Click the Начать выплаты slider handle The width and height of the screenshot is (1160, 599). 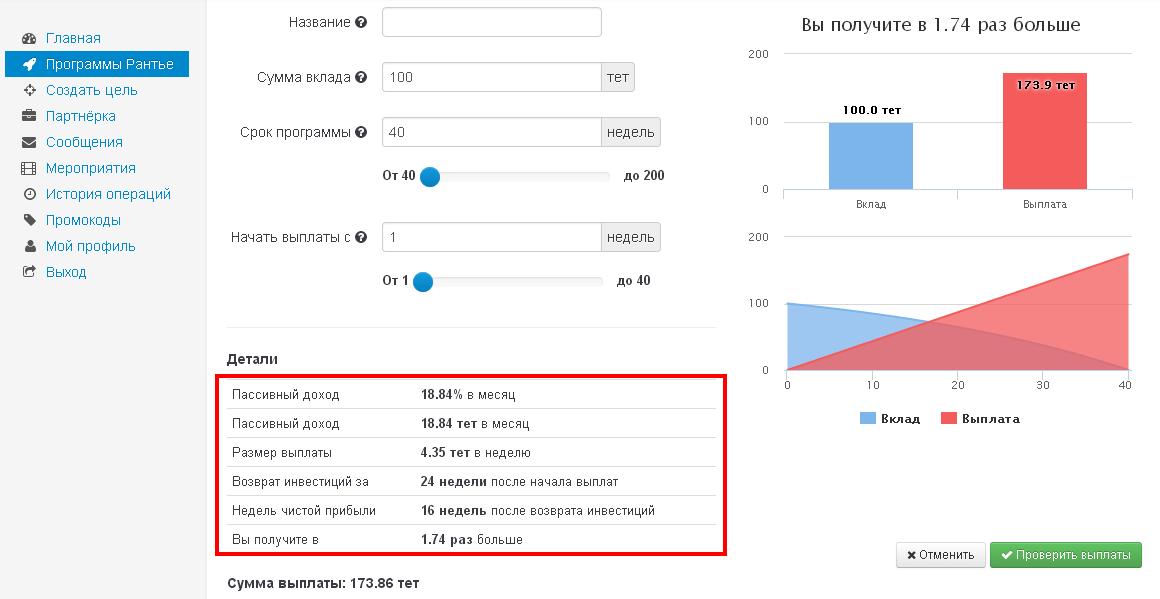coord(423,282)
